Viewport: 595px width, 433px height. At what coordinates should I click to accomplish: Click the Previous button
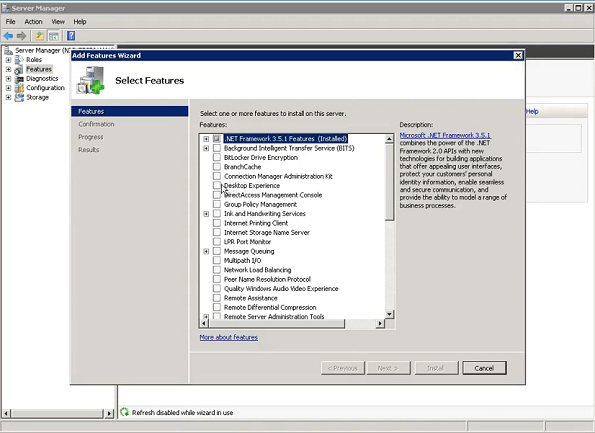343,368
